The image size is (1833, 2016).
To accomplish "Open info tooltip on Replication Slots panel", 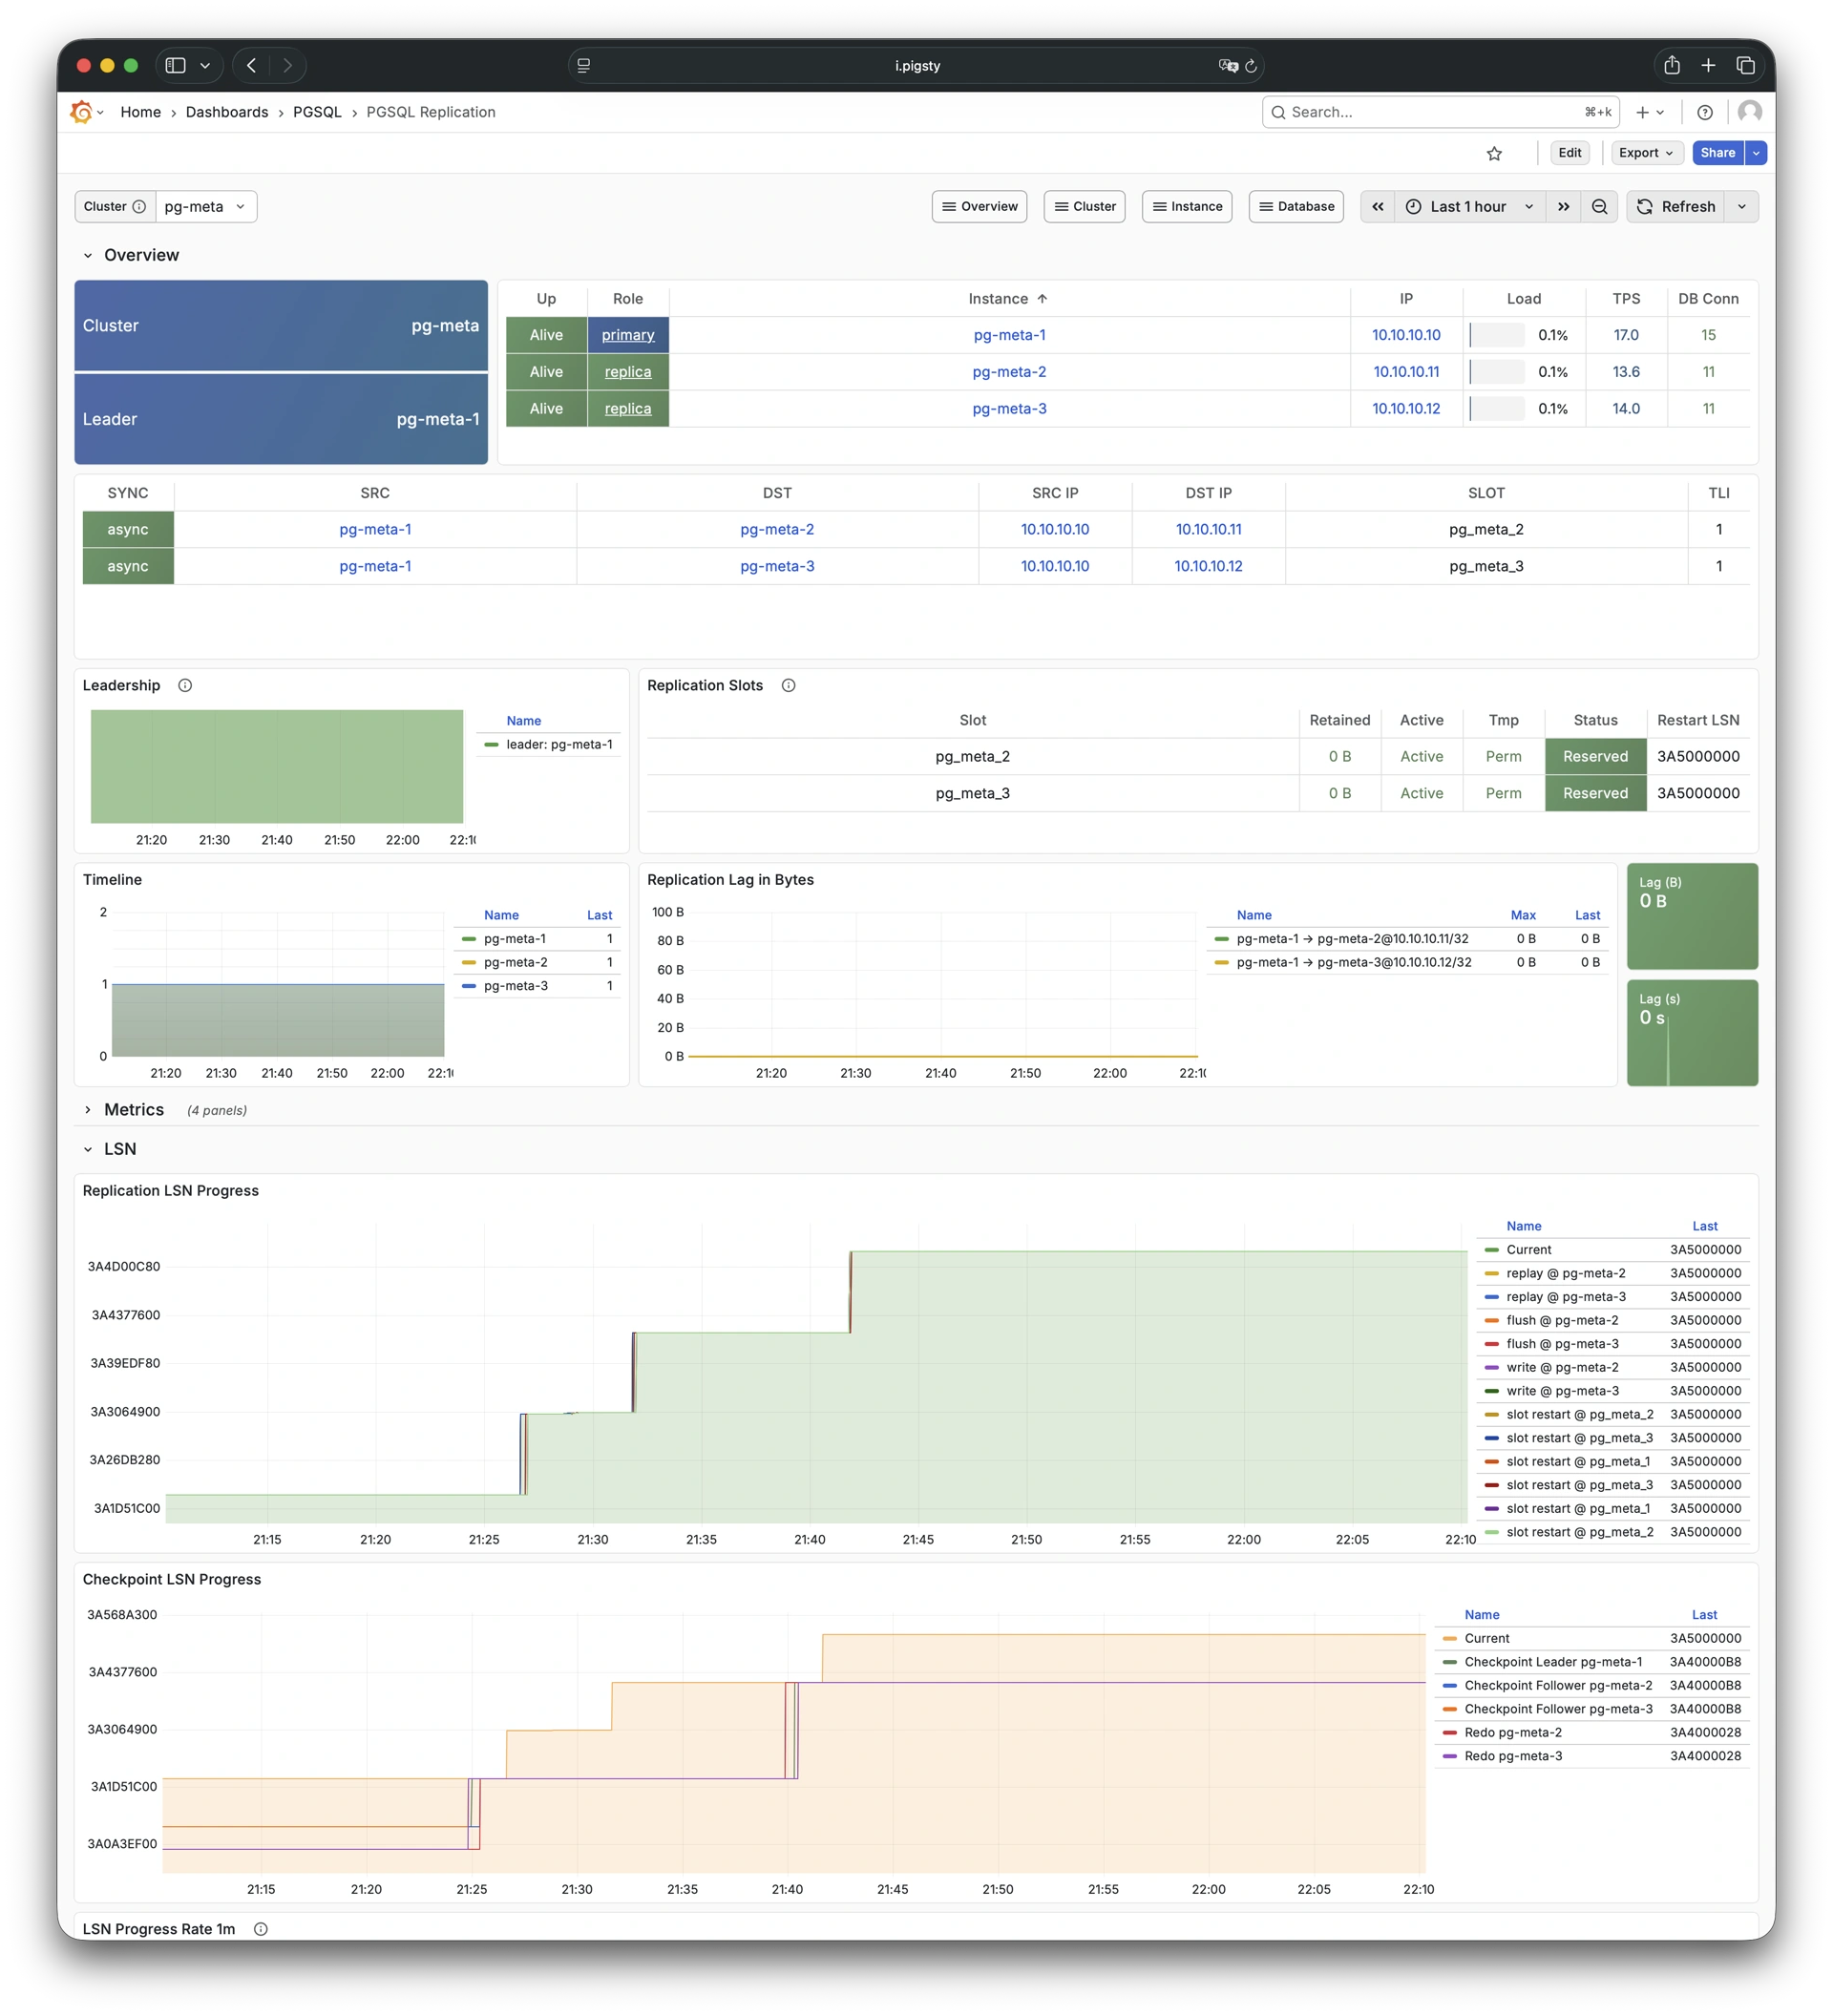I will pyautogui.click(x=788, y=685).
